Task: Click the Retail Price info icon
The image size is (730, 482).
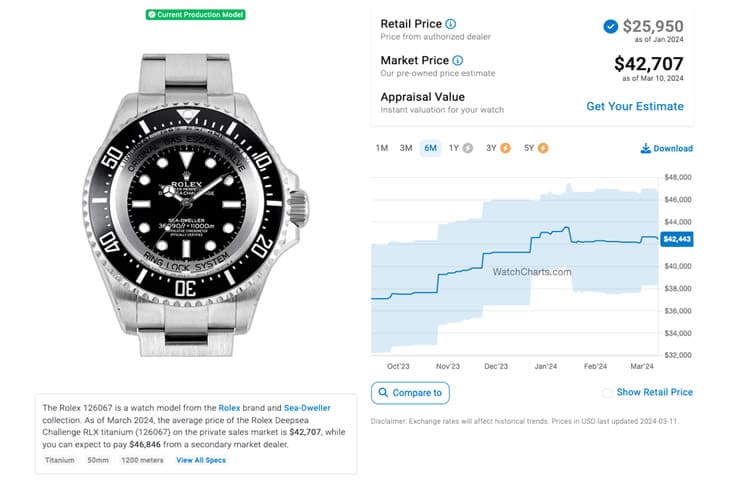Action: tap(450, 24)
